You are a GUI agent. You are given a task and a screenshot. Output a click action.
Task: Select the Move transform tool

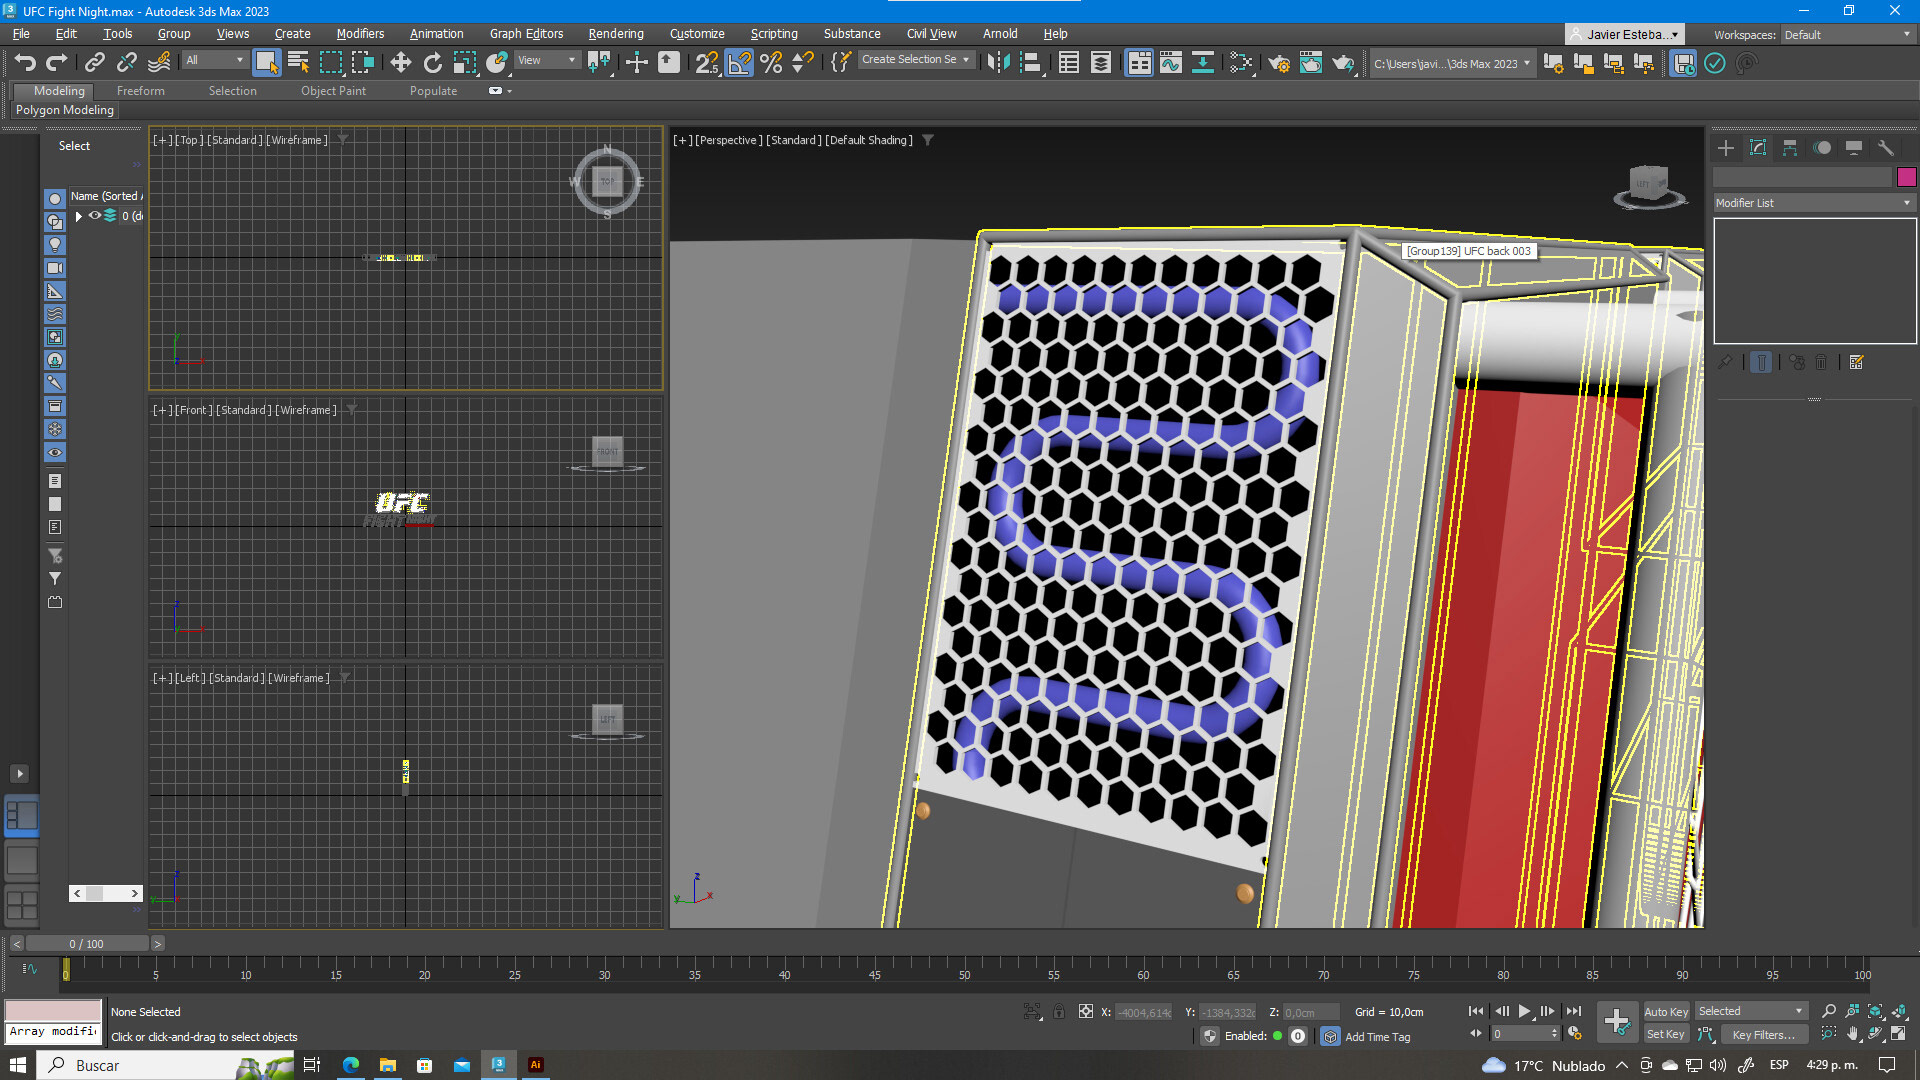400,63
